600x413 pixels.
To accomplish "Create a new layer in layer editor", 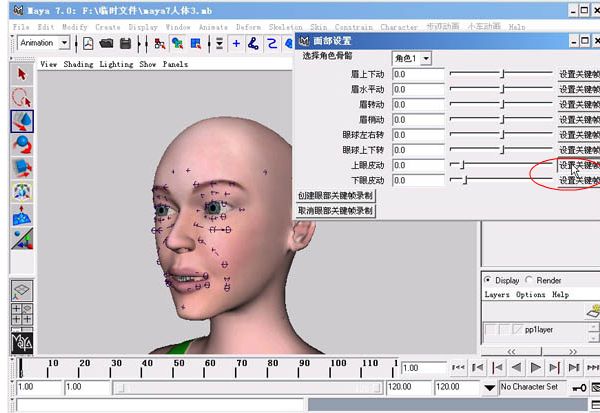I will point(593,311).
